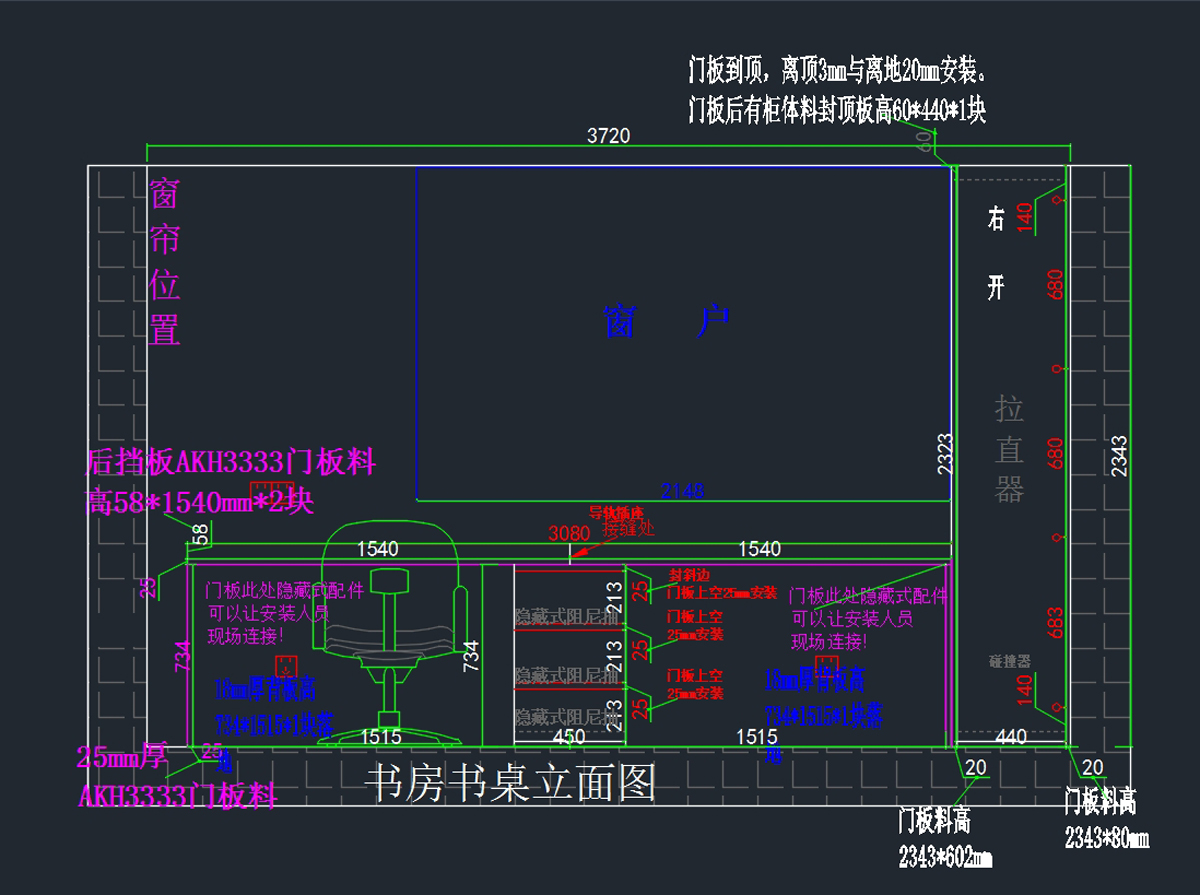Select the 书房书桌立面图 title text
The height and width of the screenshot is (895, 1200).
tap(511, 783)
